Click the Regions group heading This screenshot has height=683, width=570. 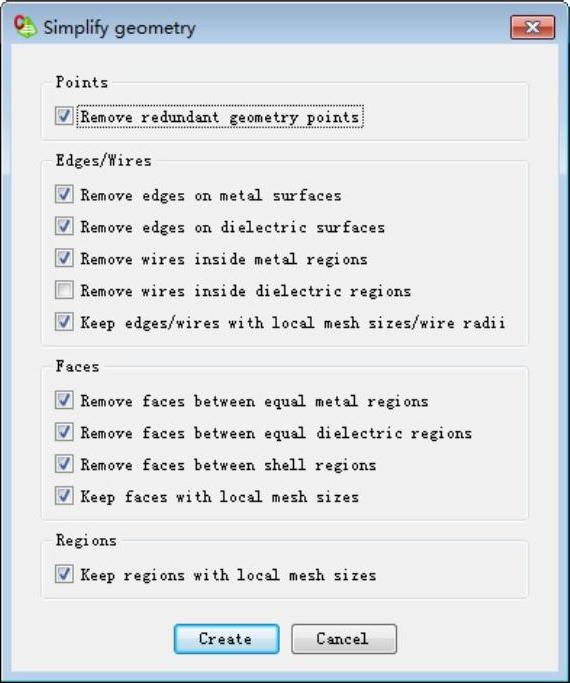pyautogui.click(x=86, y=541)
